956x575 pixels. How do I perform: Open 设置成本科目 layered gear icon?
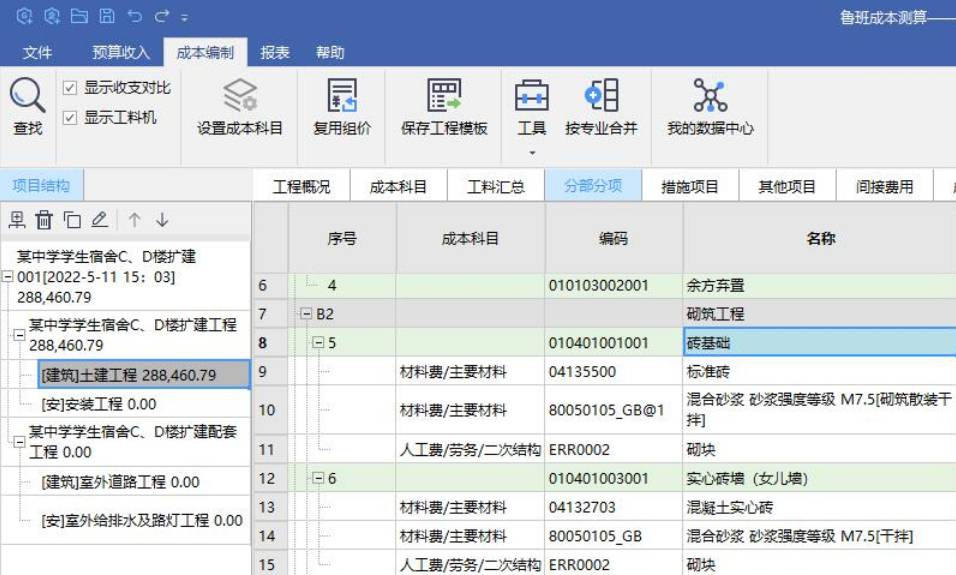coord(240,95)
